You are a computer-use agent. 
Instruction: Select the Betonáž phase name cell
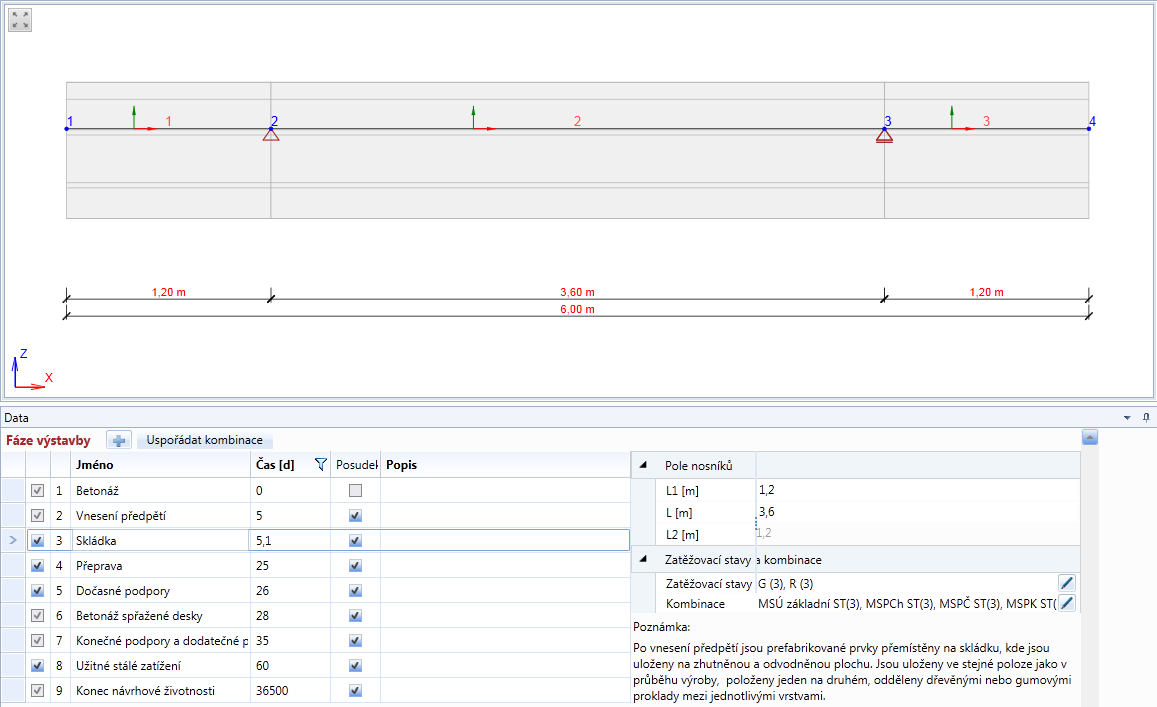click(162, 491)
